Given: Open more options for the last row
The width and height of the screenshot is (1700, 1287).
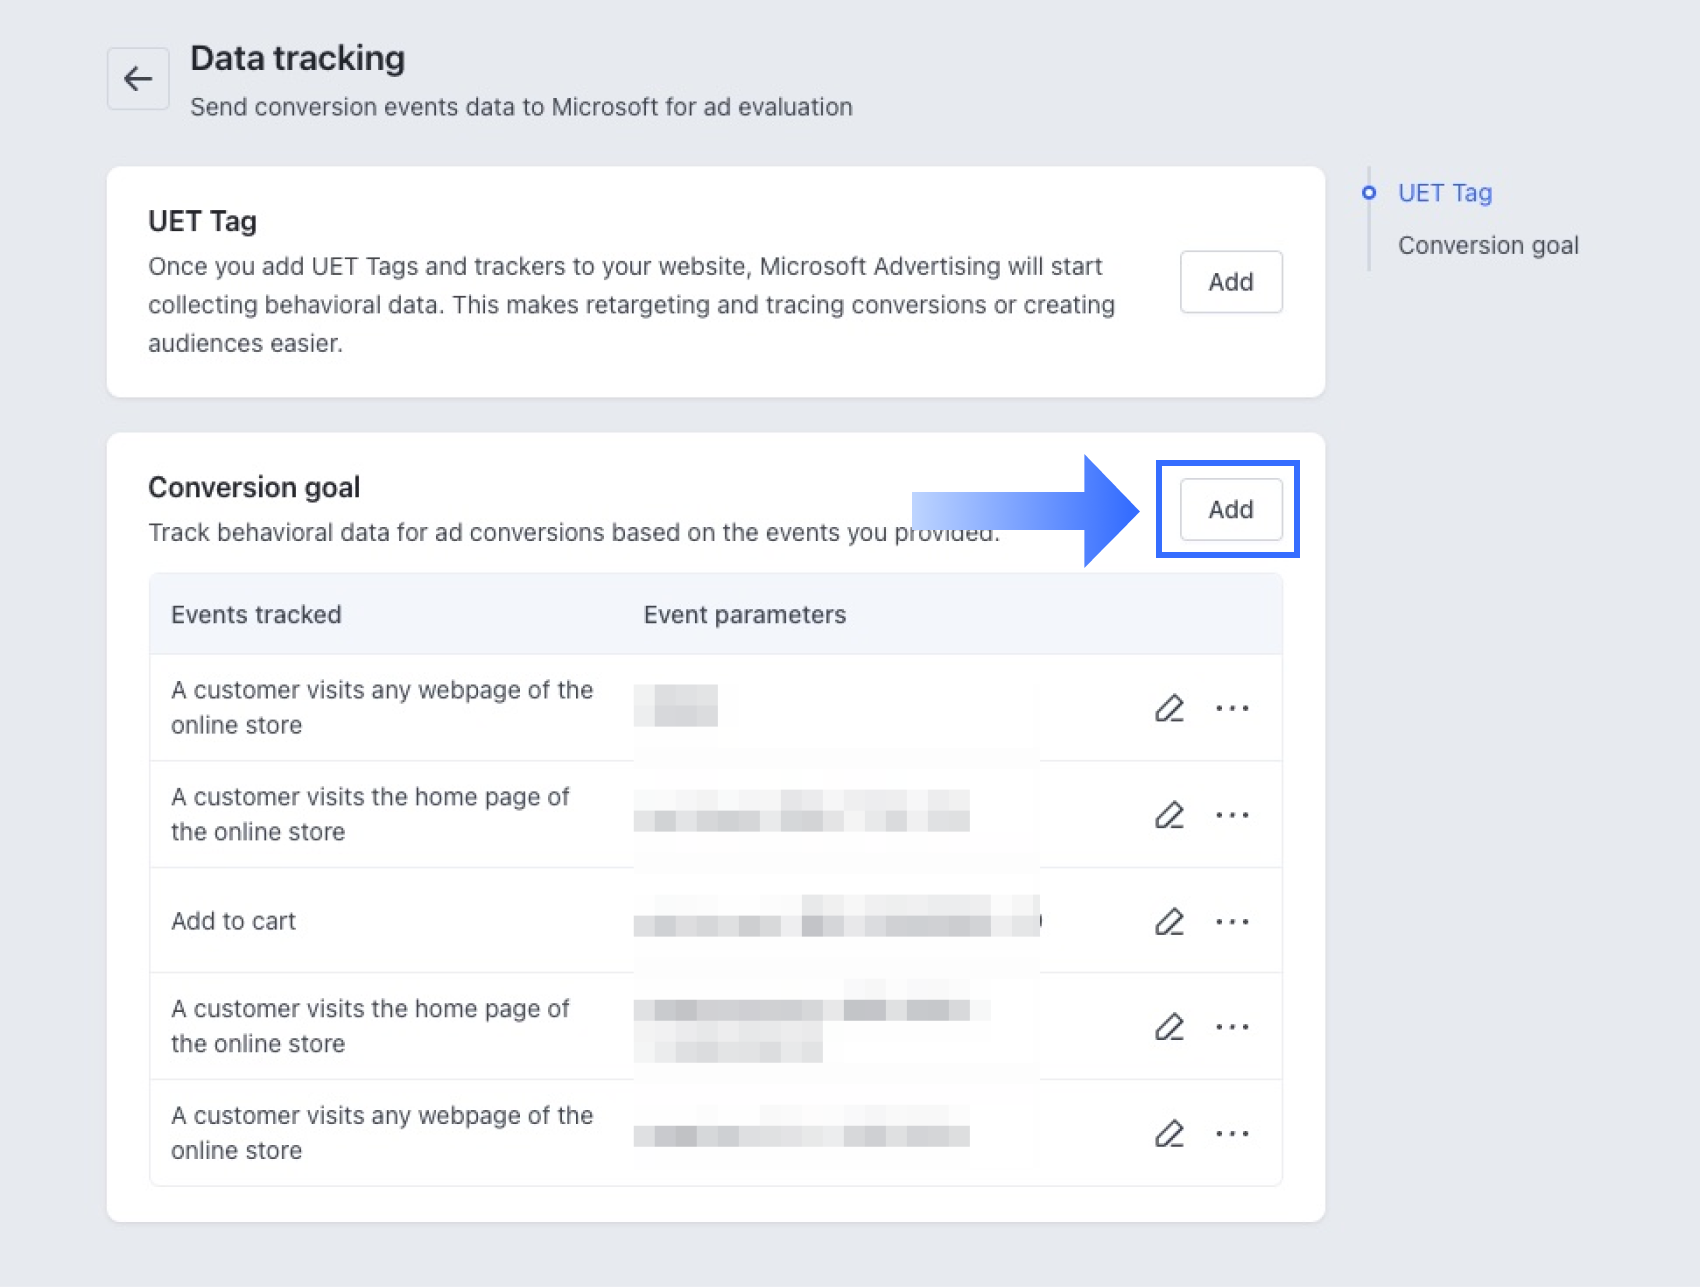Looking at the screenshot, I should pyautogui.click(x=1232, y=1133).
